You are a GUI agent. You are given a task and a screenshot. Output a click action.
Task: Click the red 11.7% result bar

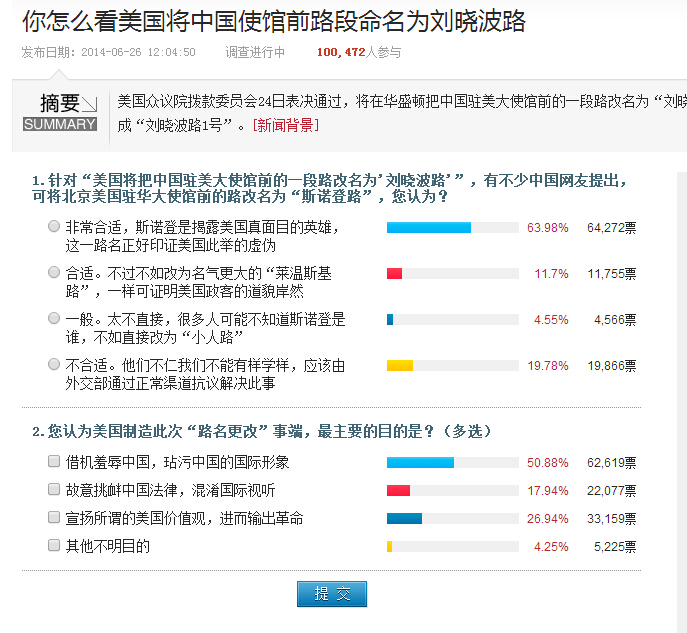click(394, 273)
